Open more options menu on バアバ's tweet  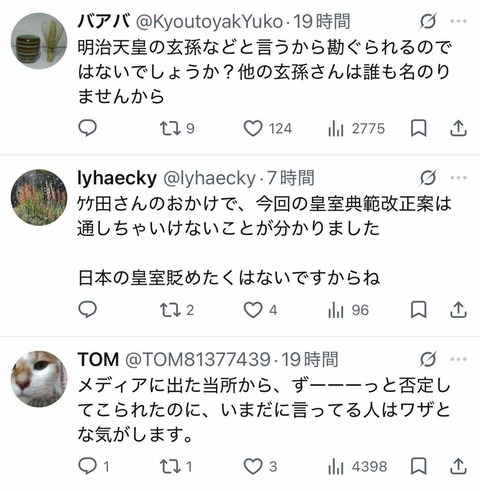point(458,21)
